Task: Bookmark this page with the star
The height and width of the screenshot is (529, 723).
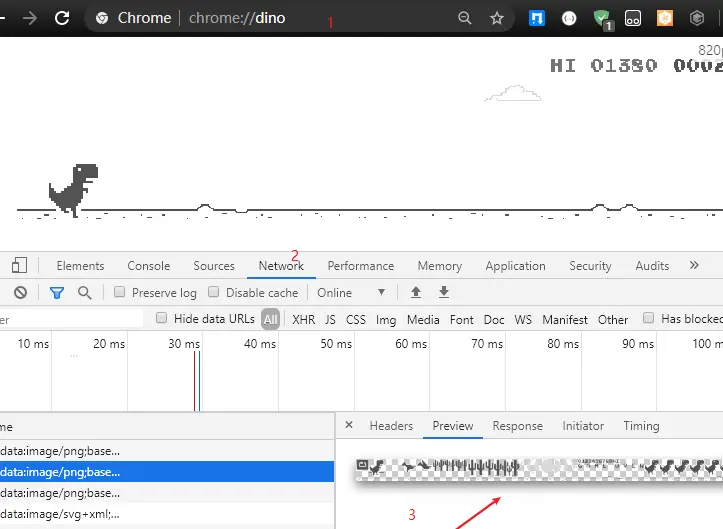Action: [497, 18]
